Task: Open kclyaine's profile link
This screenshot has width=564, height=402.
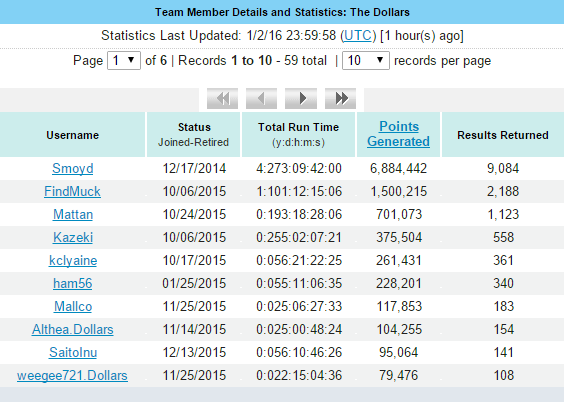Action: point(73,260)
